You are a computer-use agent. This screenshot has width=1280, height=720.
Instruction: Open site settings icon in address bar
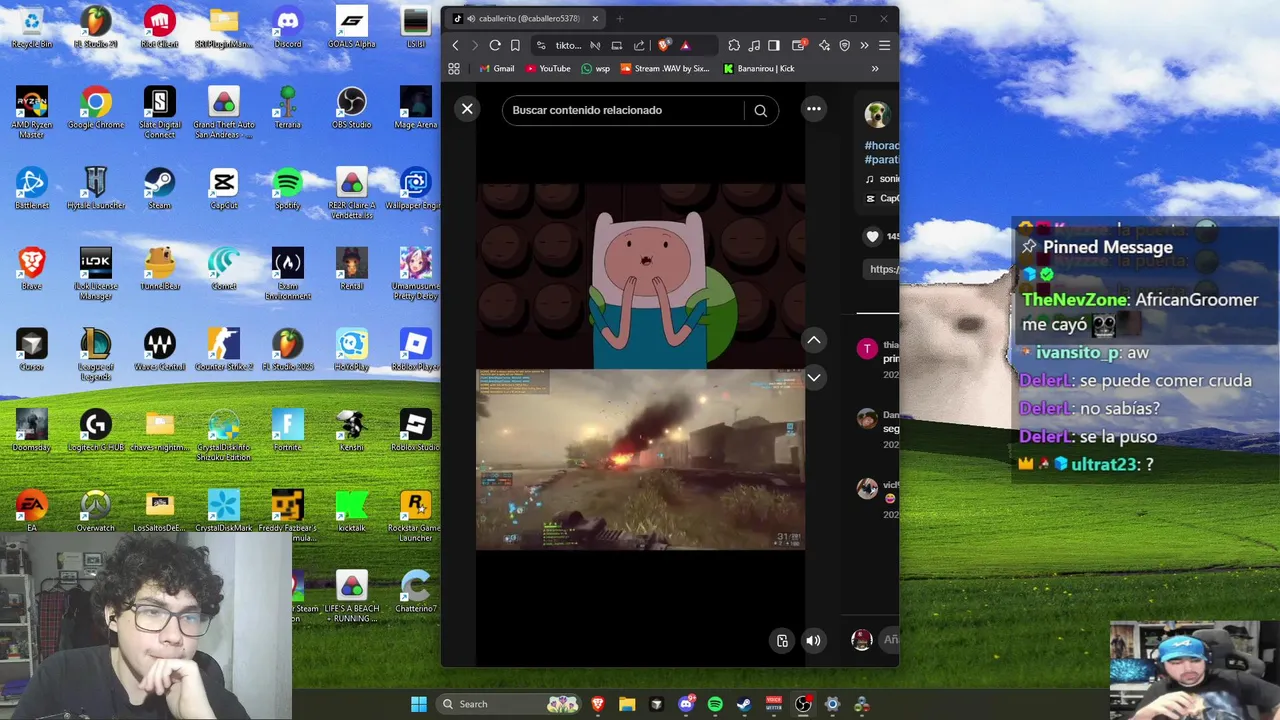pos(541,45)
